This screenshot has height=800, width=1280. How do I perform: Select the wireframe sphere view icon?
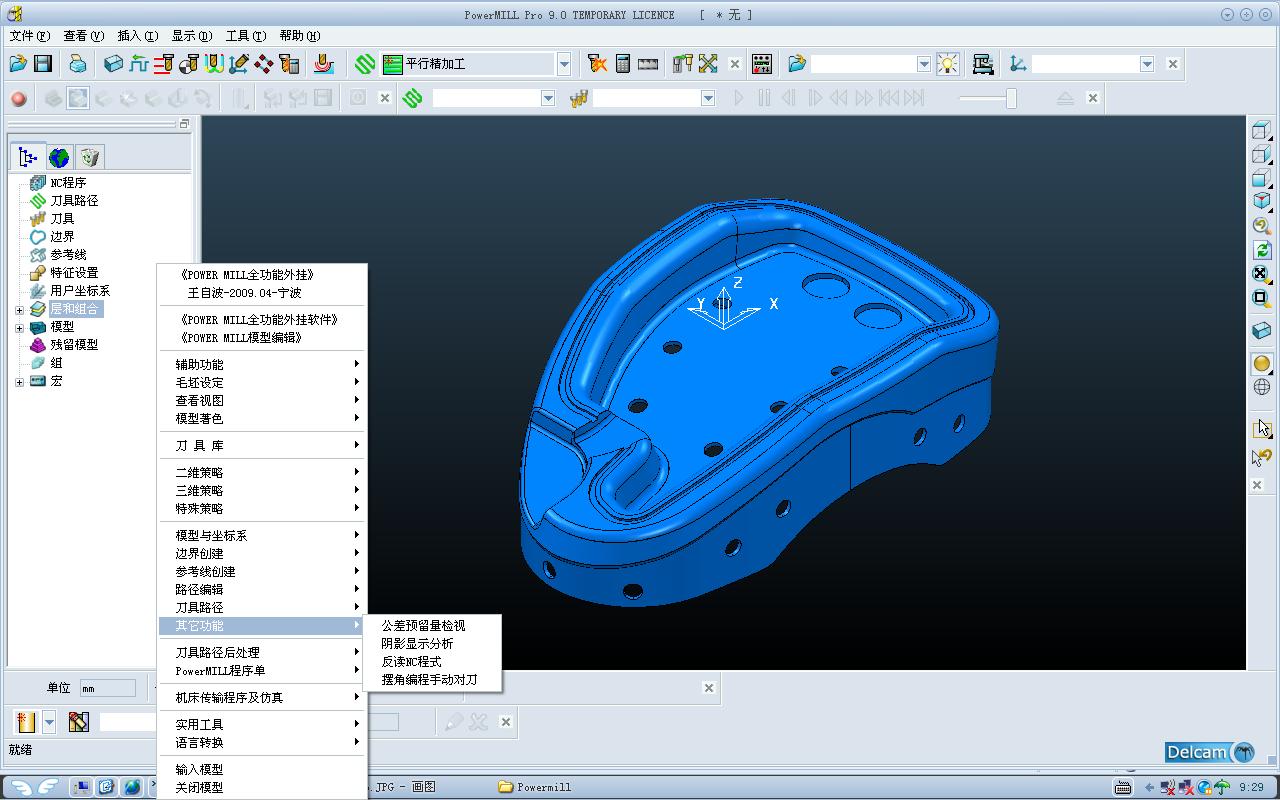click(x=1261, y=387)
